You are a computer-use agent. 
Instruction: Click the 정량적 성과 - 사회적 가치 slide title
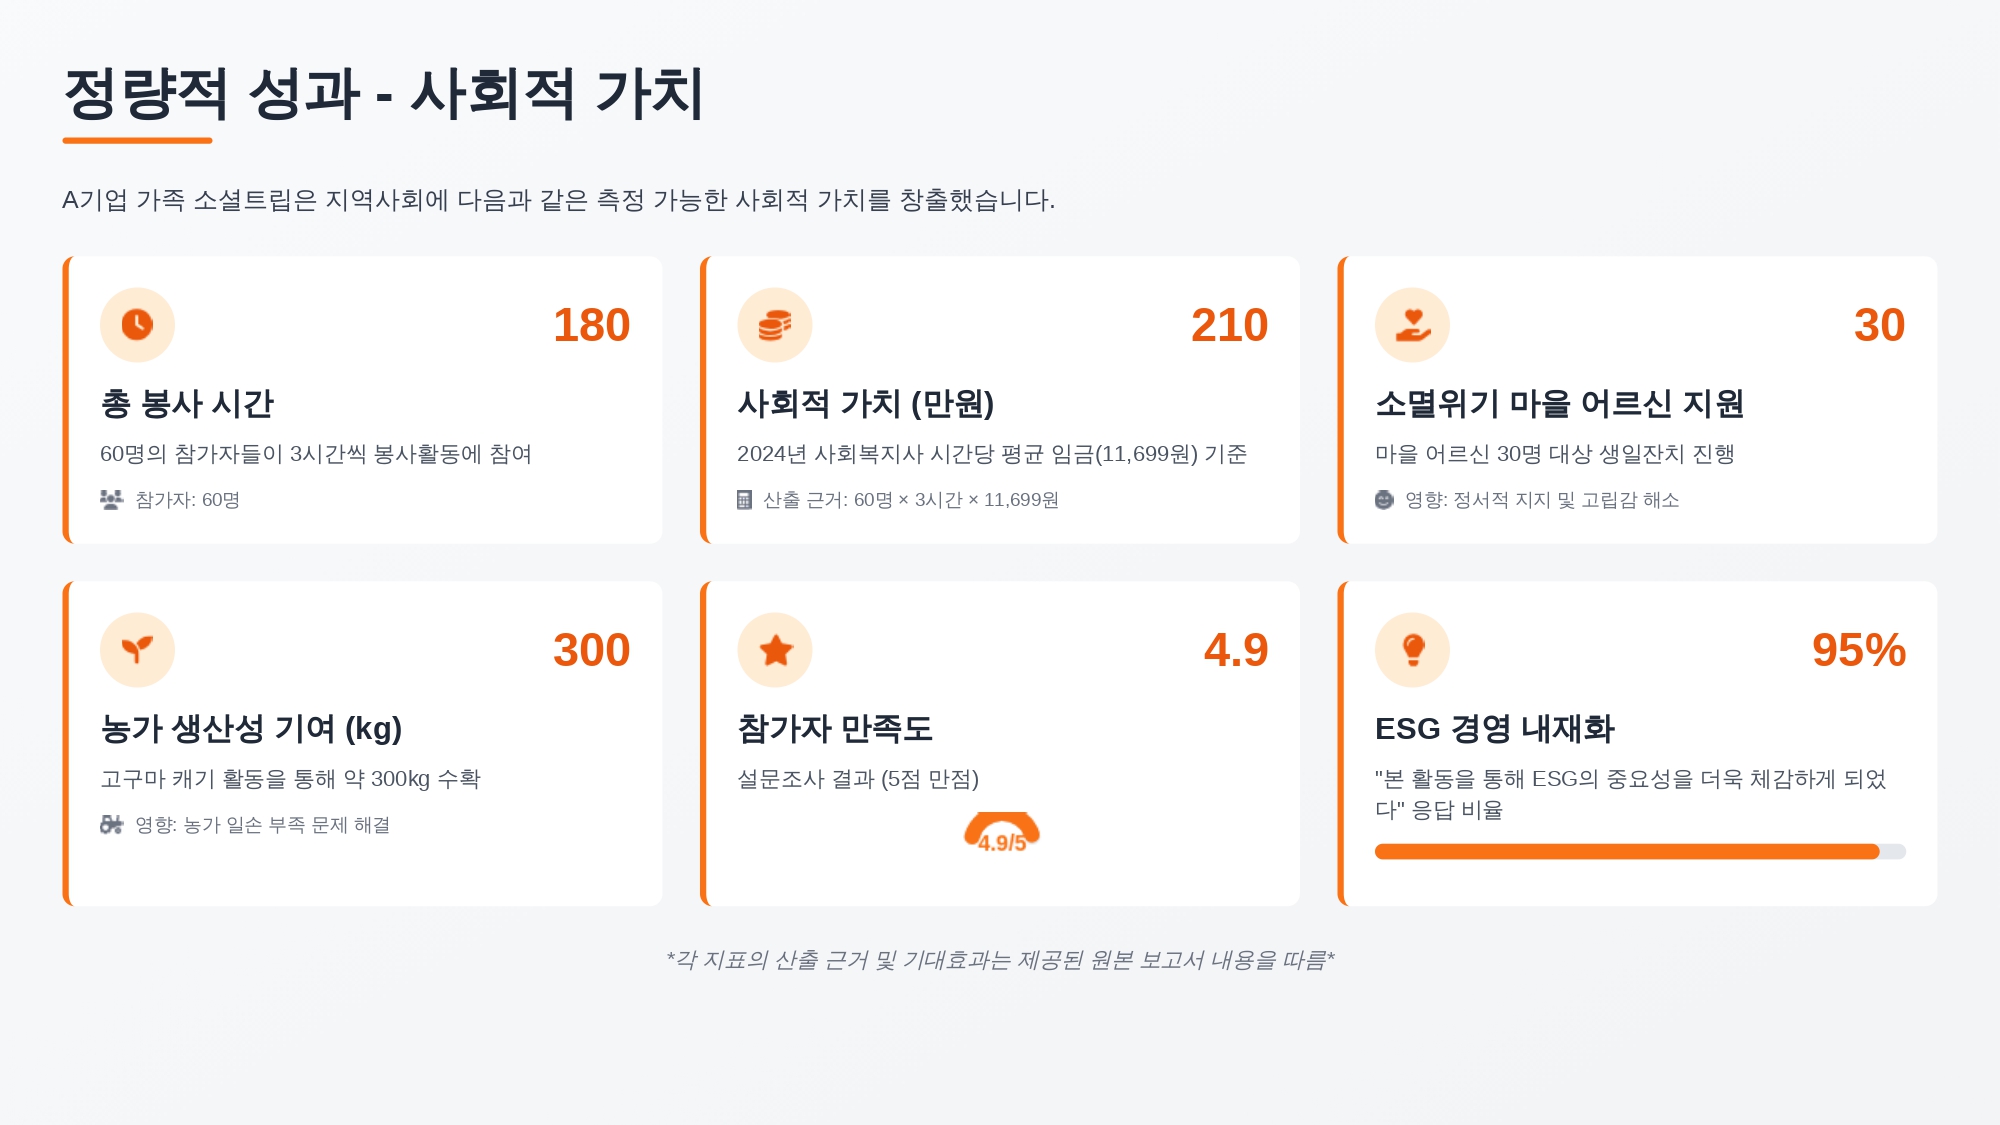[384, 95]
